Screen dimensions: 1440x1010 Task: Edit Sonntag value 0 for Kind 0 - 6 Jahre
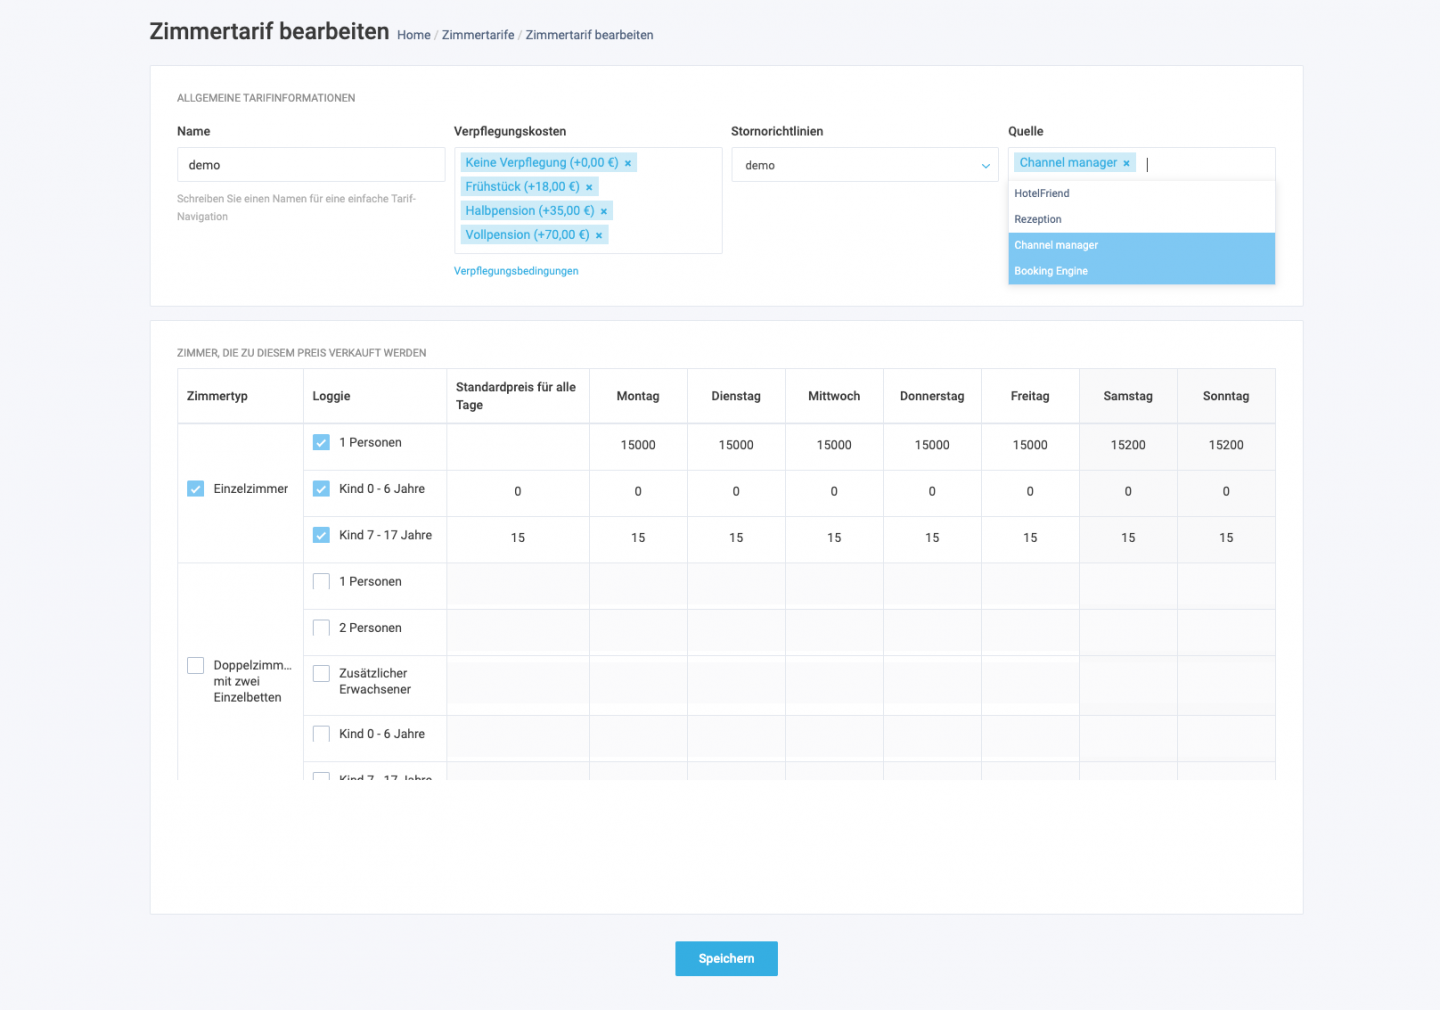1226,492
